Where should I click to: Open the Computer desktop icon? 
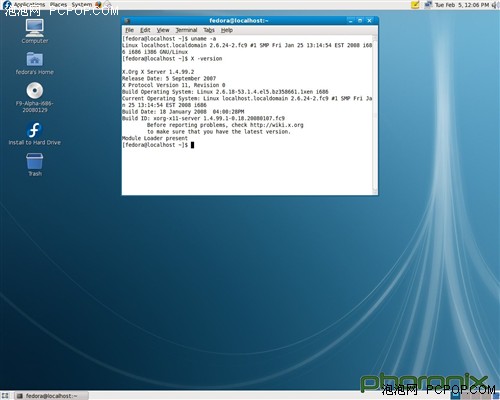35,28
